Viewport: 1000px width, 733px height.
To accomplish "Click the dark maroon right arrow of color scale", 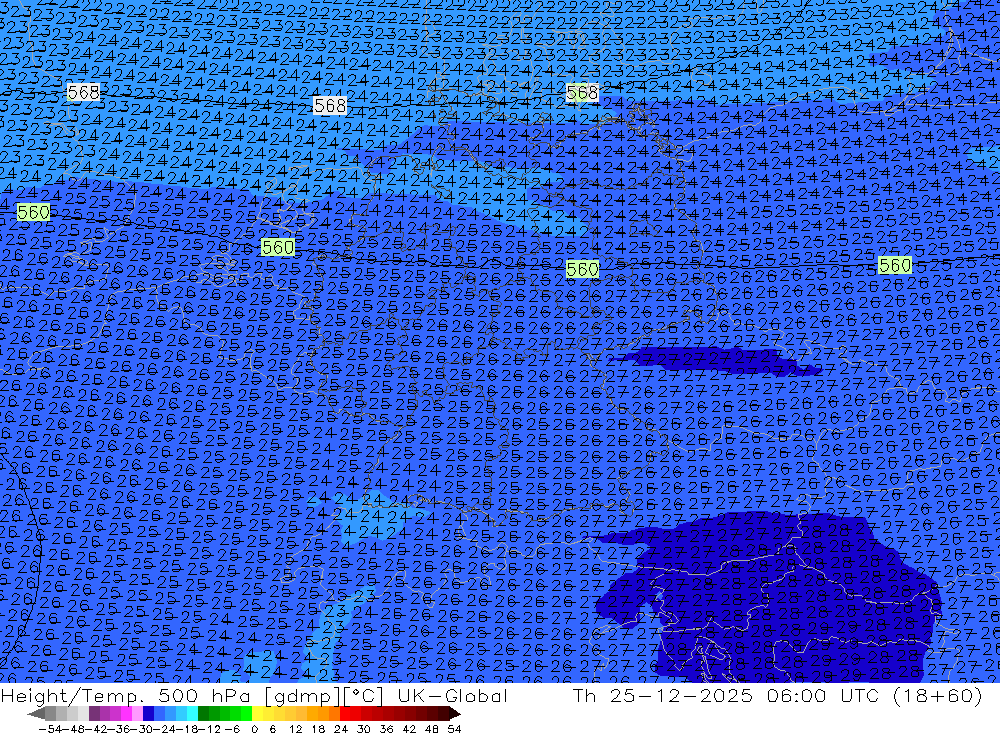I will tap(454, 714).
